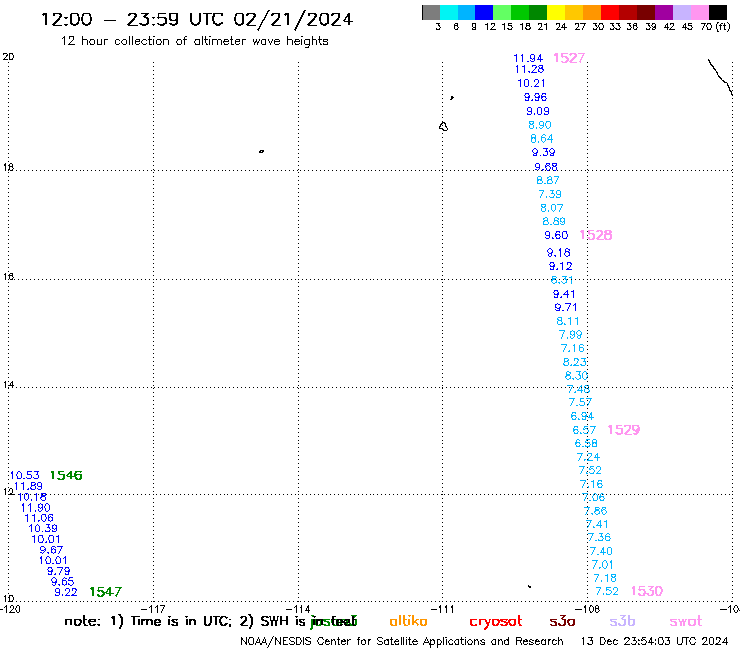This screenshot has width=740, height=650.
Task: Click the 'altika' satellite legend label
Action: pyautogui.click(x=408, y=621)
